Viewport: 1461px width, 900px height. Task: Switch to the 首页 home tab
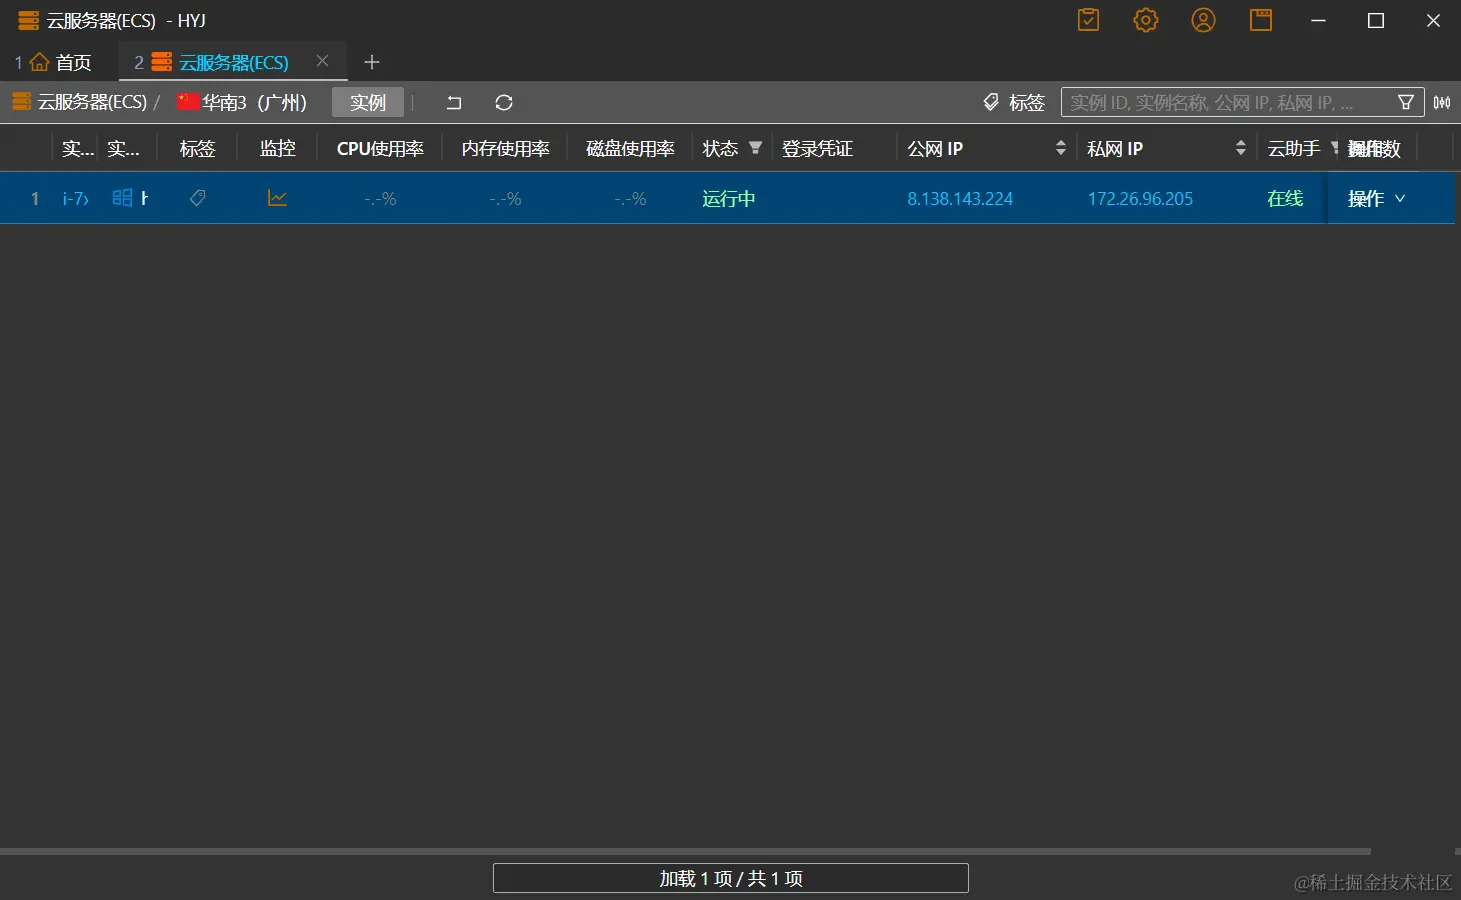coord(53,62)
